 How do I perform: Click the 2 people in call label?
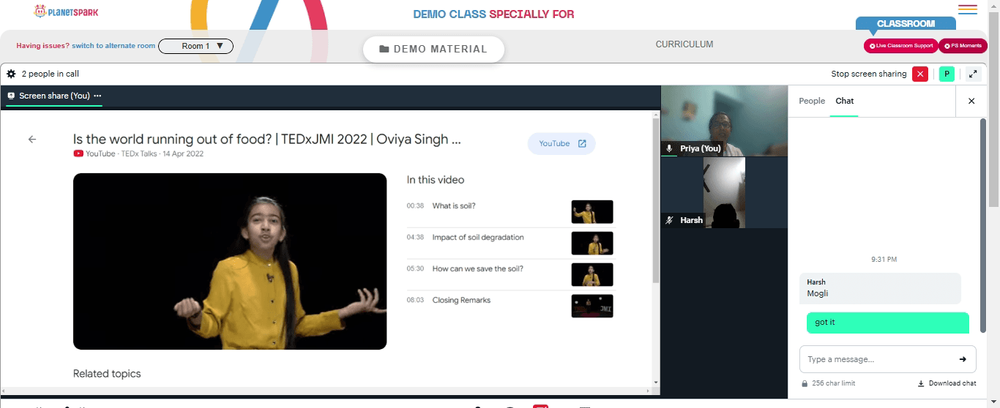(x=50, y=74)
